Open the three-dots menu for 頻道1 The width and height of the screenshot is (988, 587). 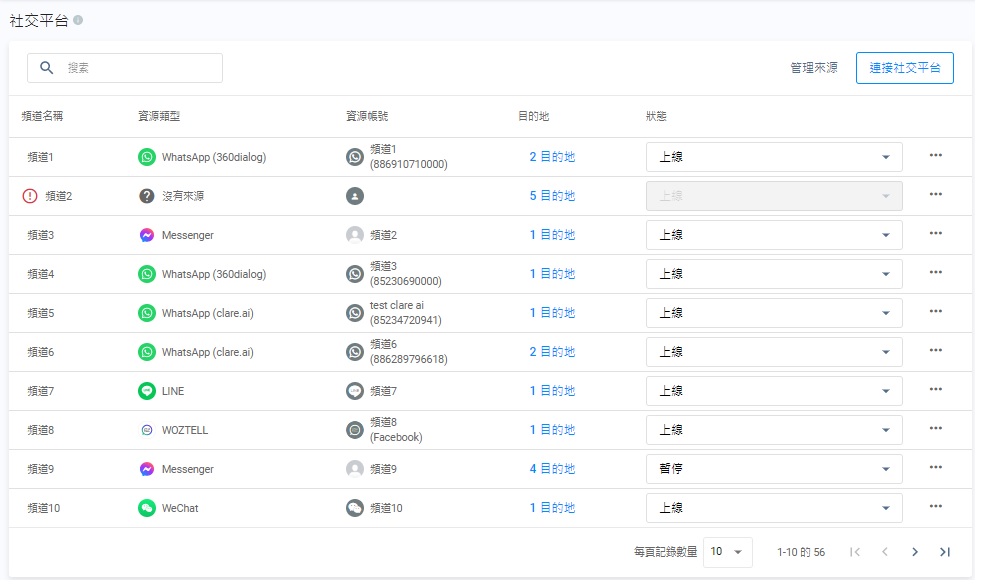pos(935,155)
